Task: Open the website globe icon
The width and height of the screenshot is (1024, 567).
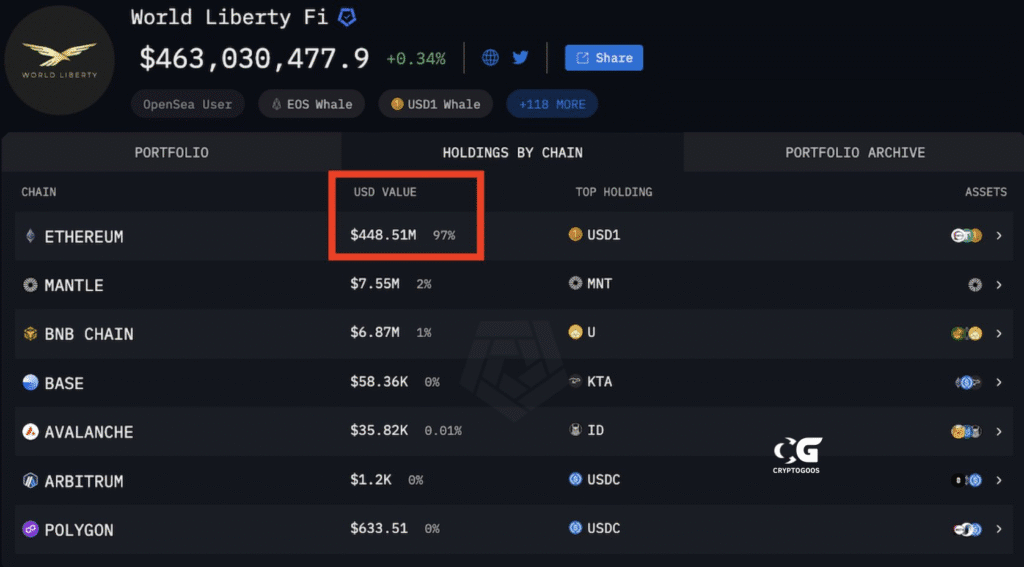Action: point(490,57)
